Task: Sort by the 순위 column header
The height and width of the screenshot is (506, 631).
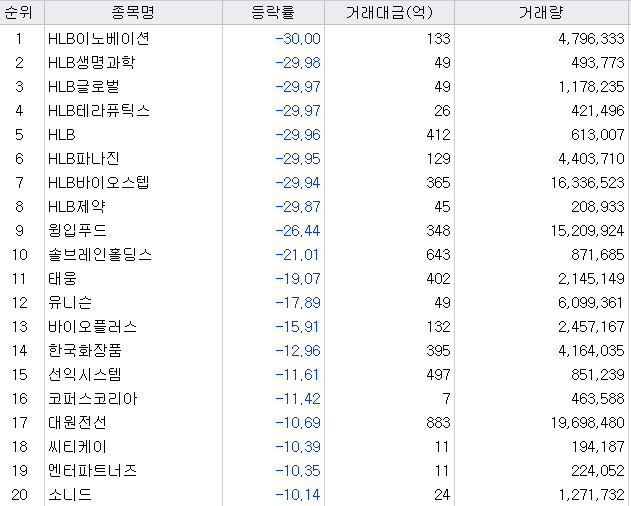Action: coord(22,12)
